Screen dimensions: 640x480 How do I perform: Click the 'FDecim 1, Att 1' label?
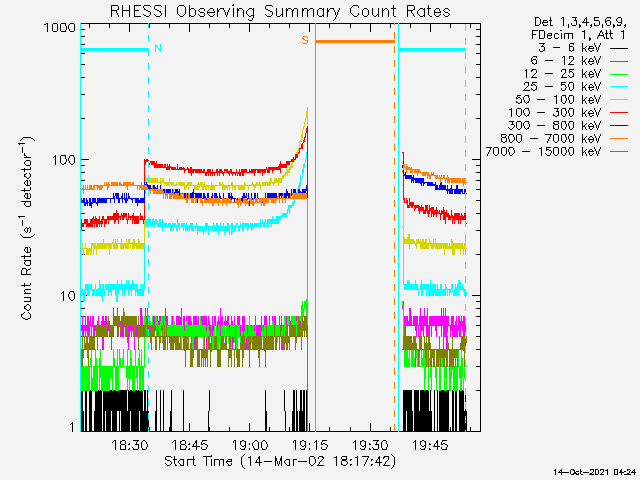pyautogui.click(x=578, y=35)
